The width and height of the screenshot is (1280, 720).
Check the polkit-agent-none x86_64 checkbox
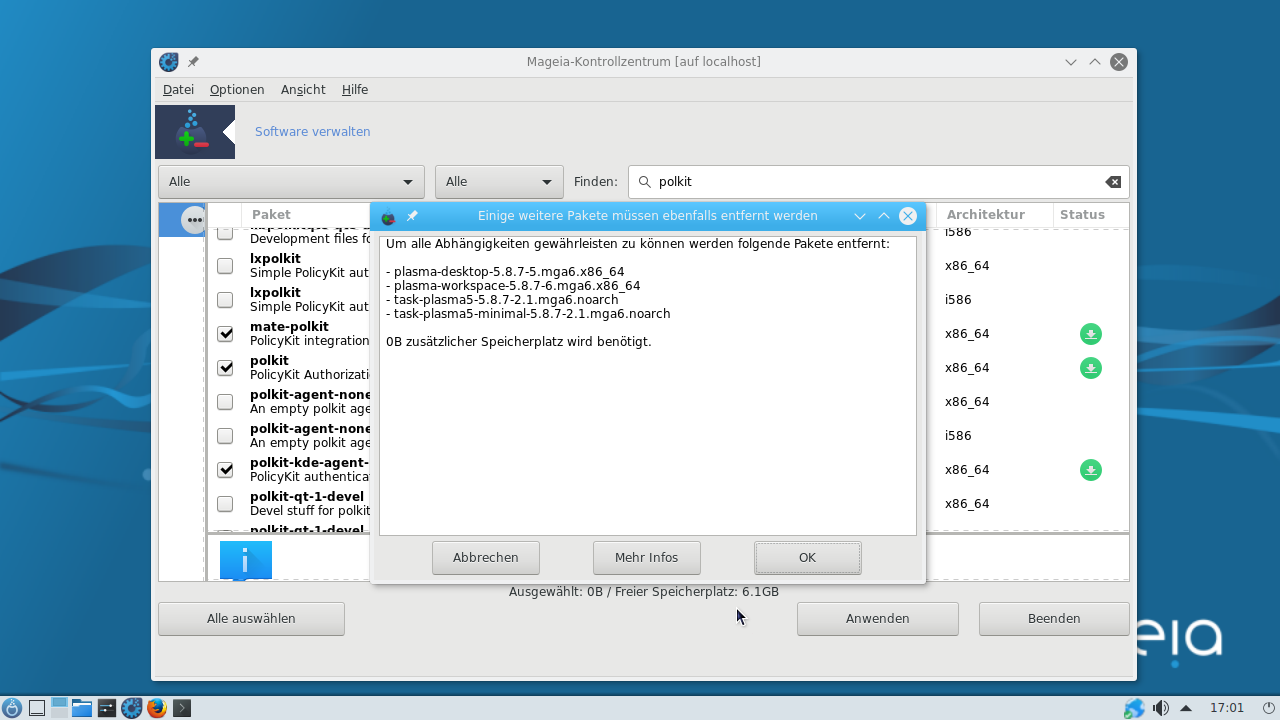point(225,401)
